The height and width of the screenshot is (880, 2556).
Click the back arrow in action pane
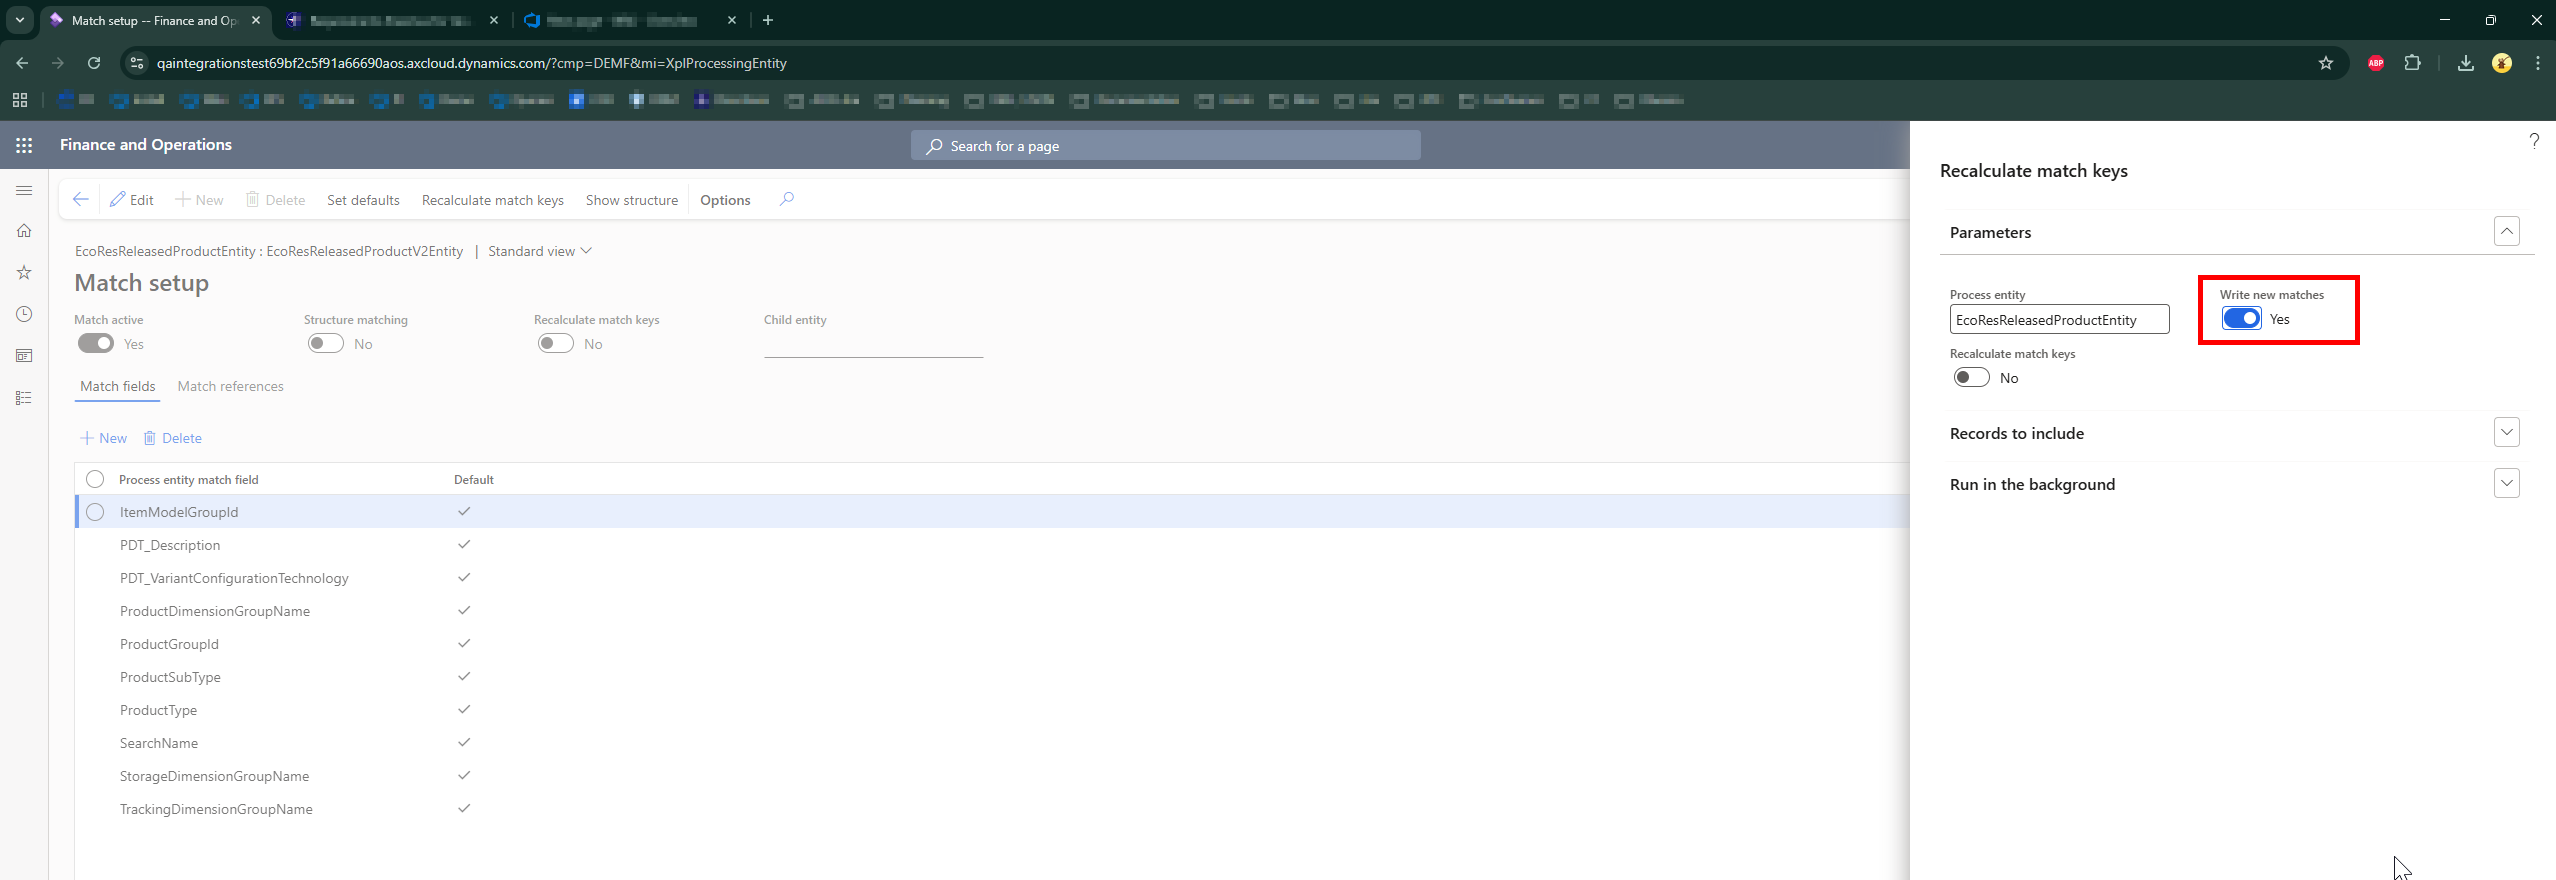click(81, 200)
